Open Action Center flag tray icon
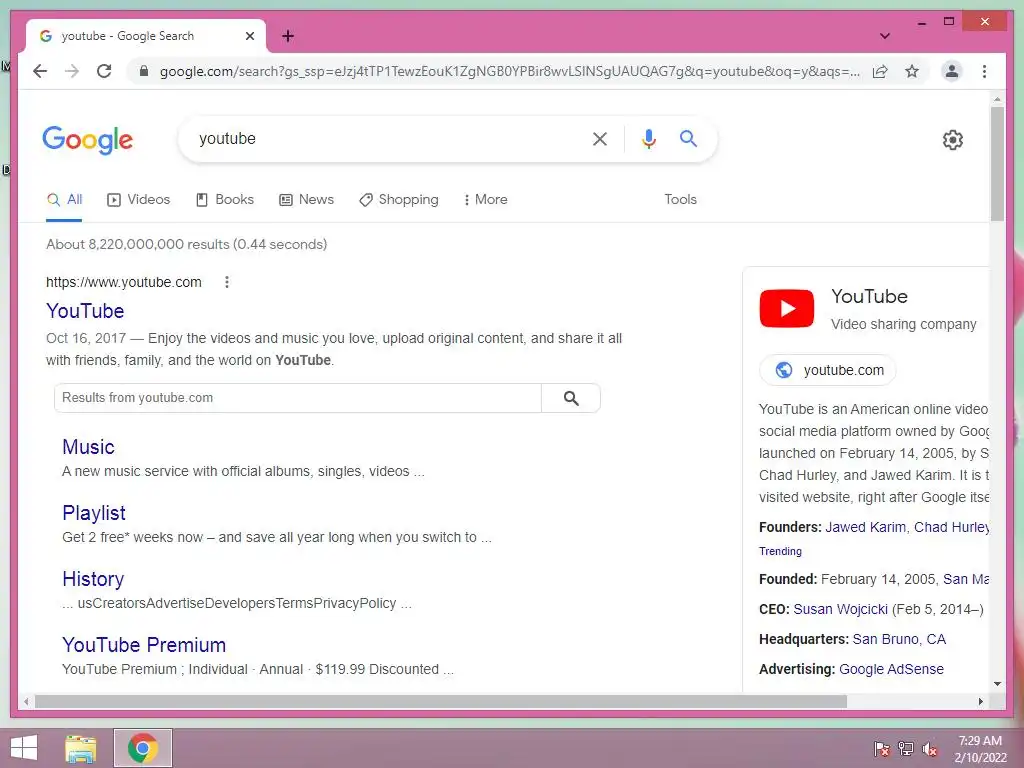 pos(882,749)
